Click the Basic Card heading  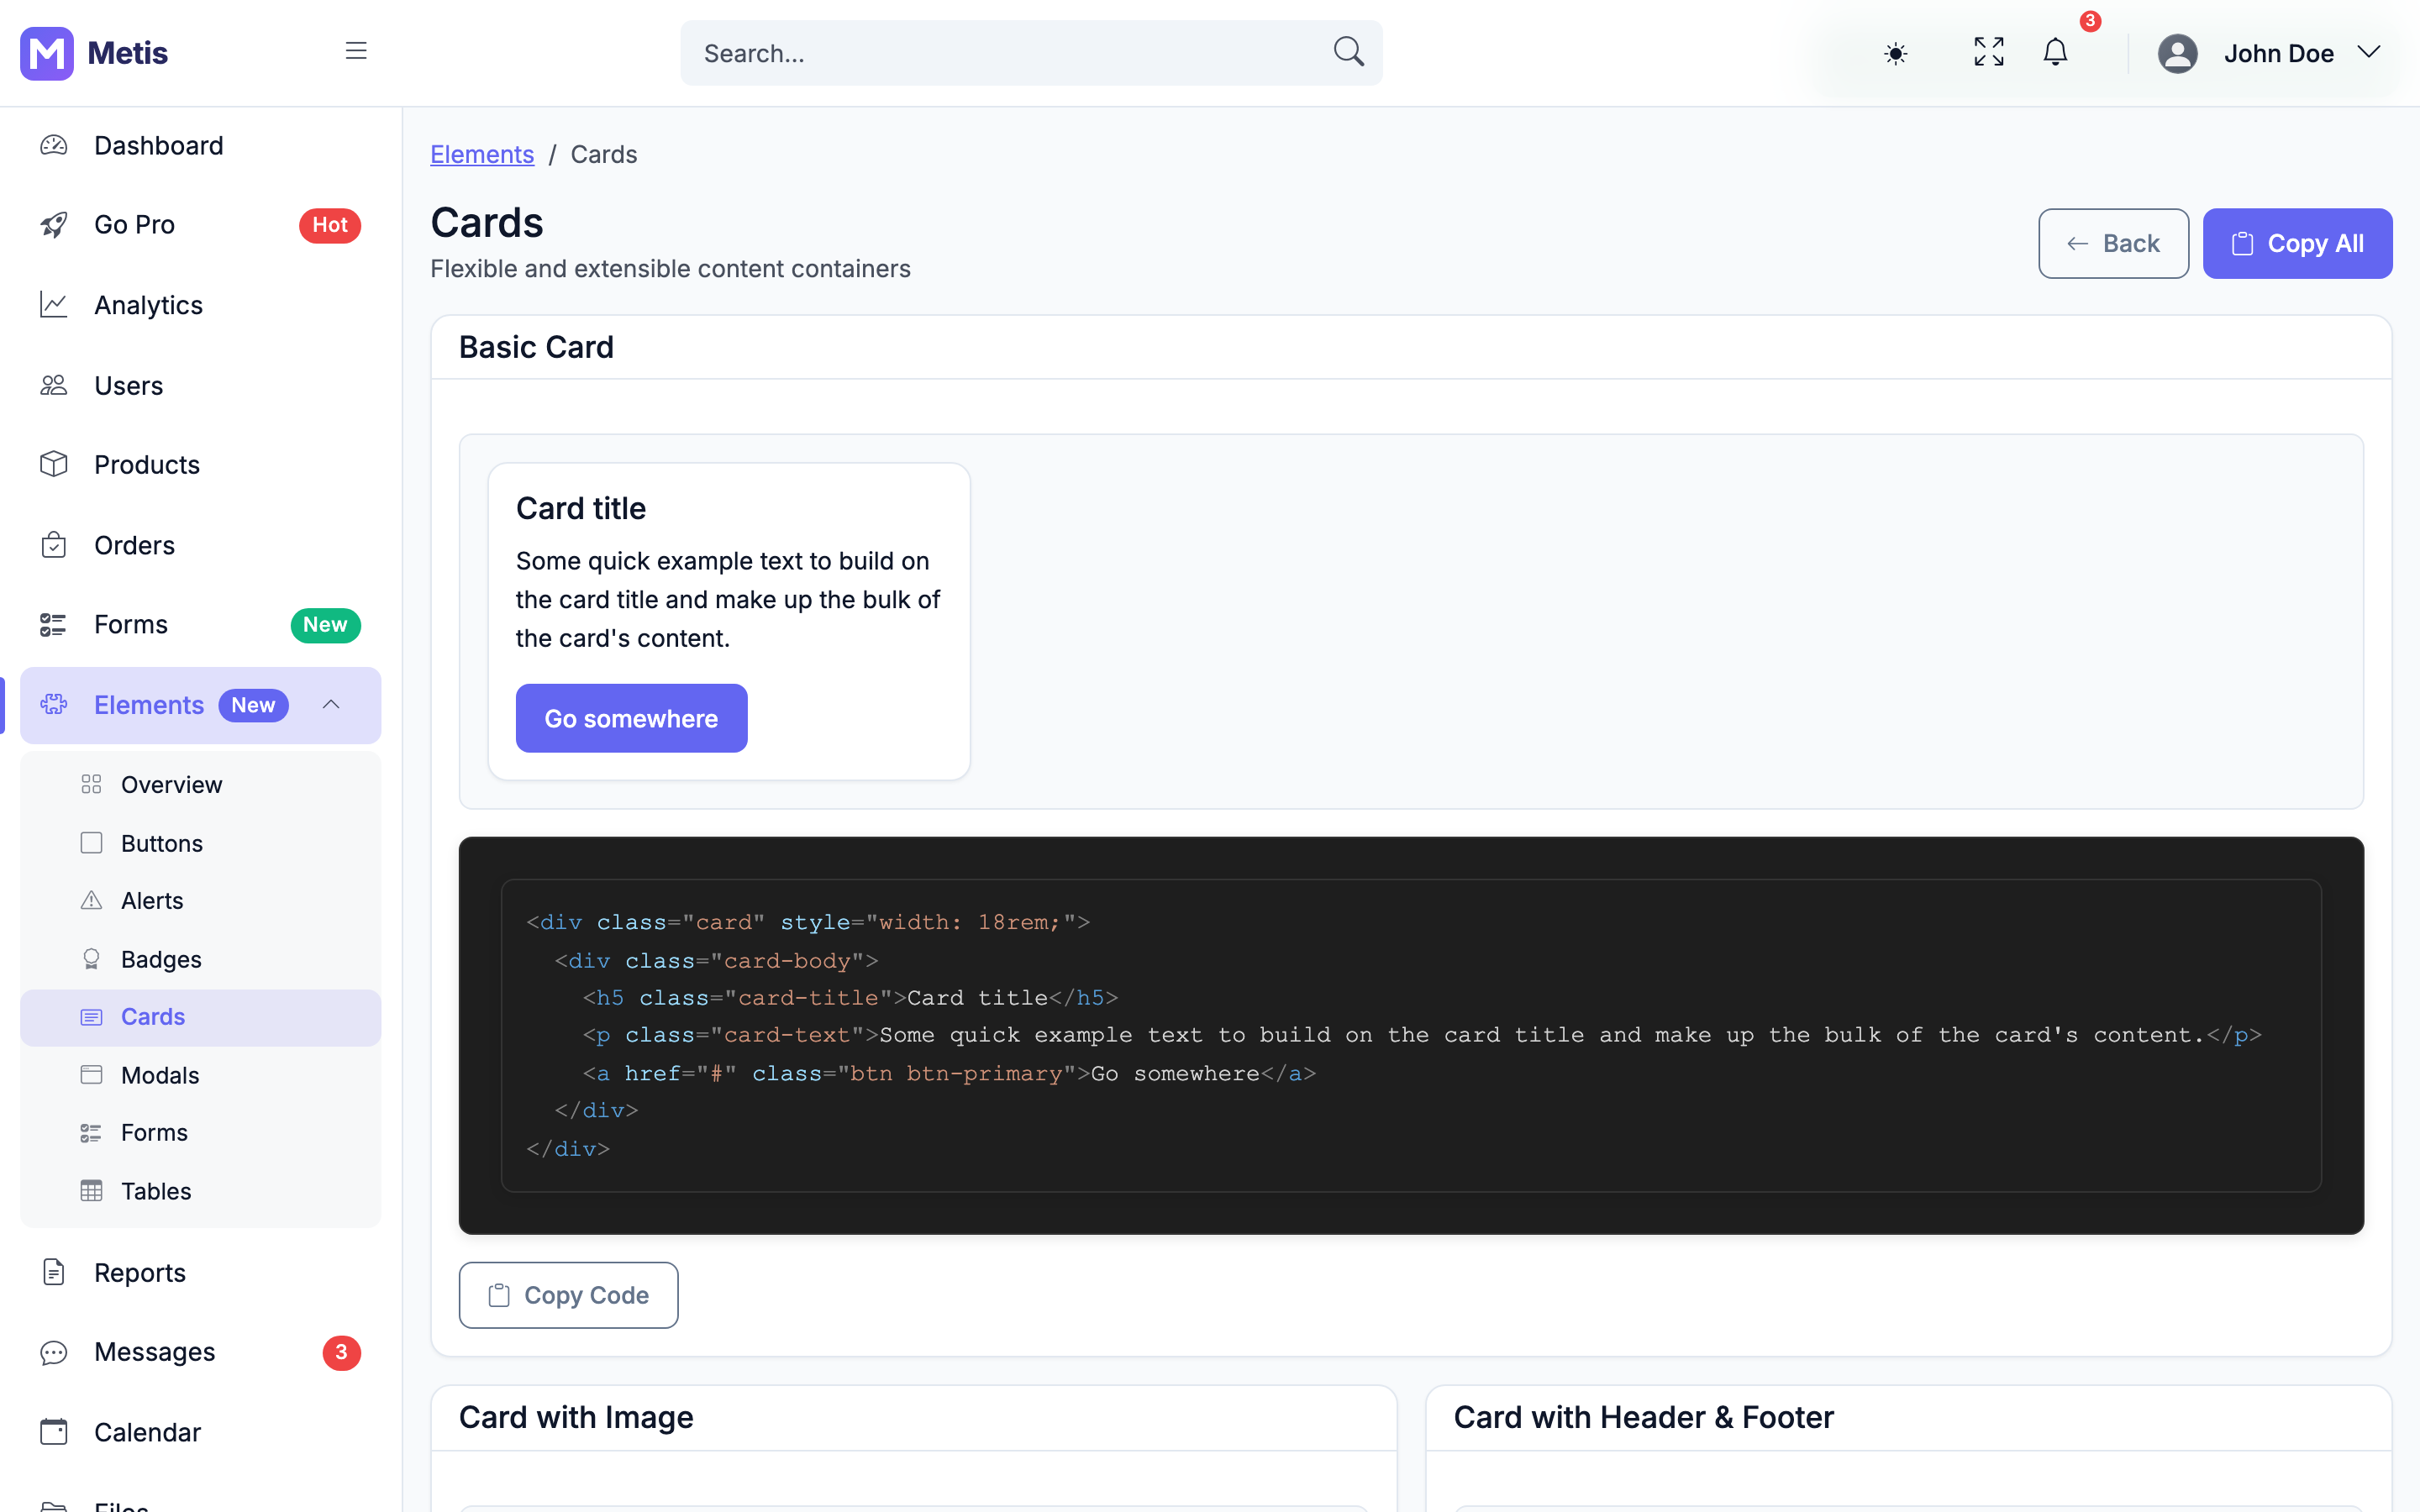point(536,347)
